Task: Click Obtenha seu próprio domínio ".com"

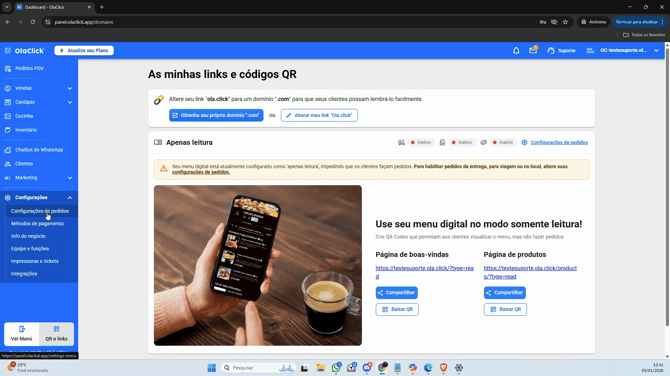Action: tap(216, 115)
